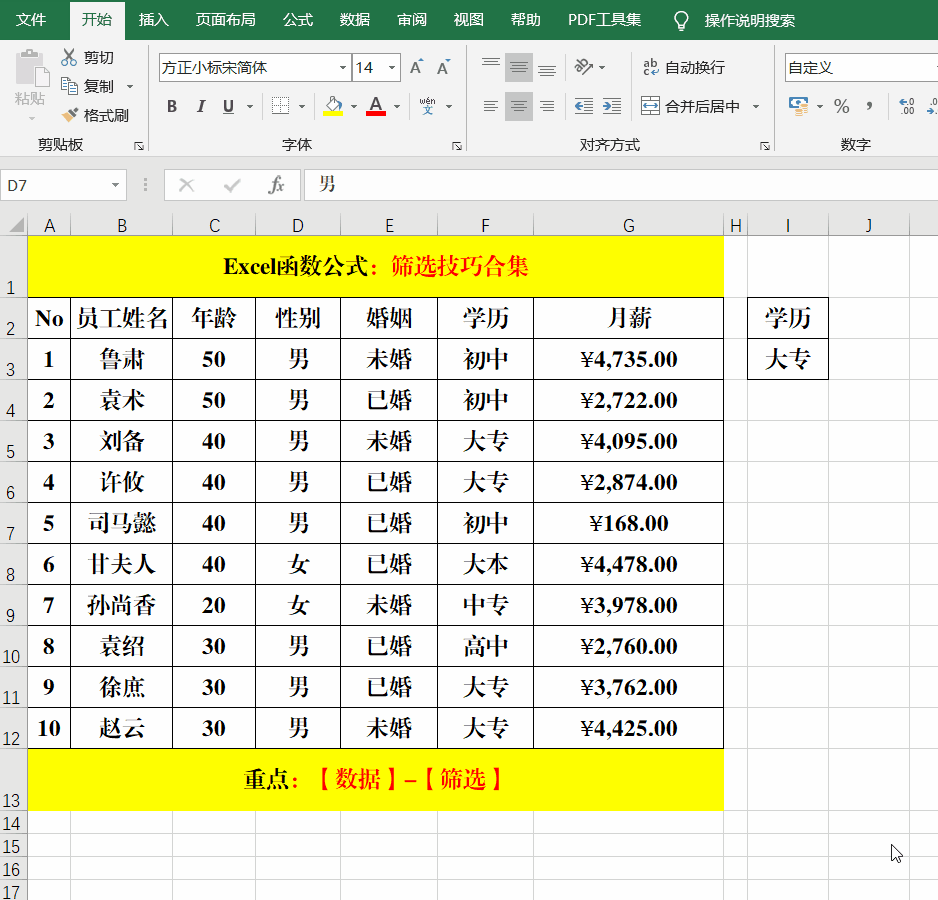Toggle Italic formatting
This screenshot has width=938, height=900.
coord(200,107)
